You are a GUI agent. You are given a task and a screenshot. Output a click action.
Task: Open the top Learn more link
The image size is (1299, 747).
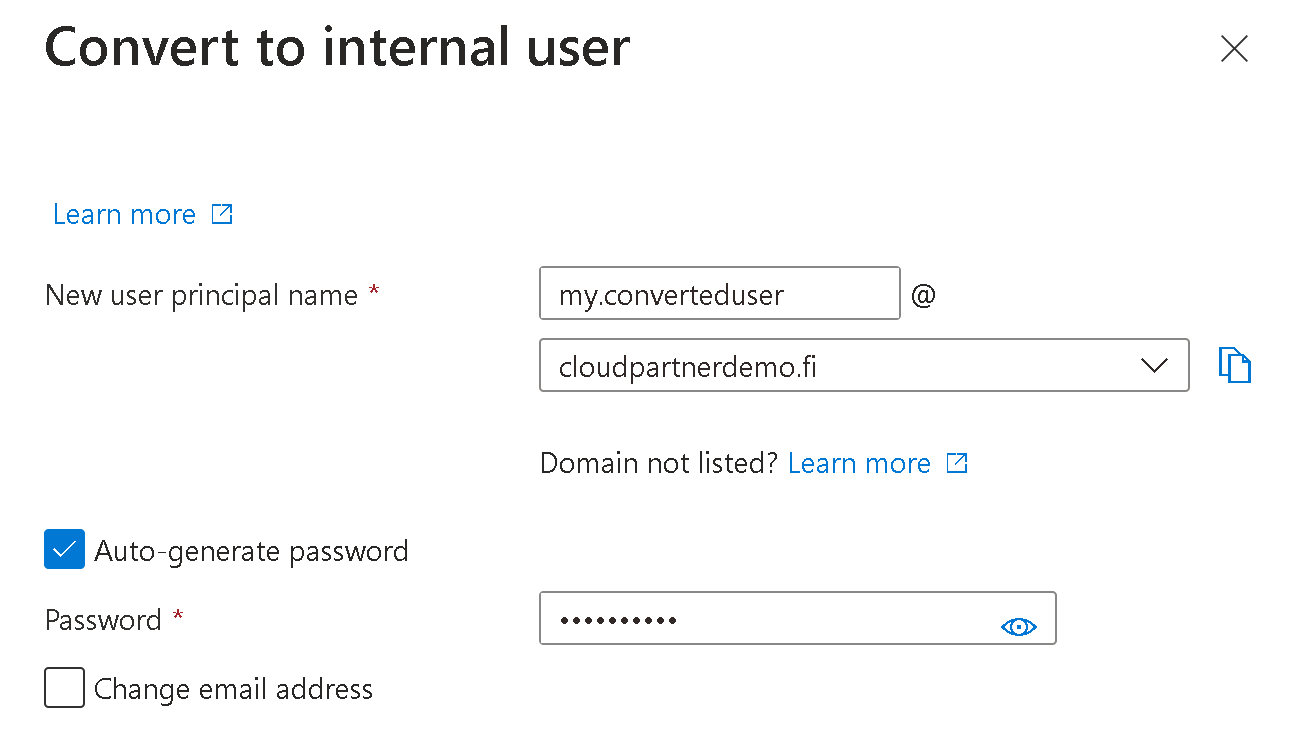[x=124, y=215]
